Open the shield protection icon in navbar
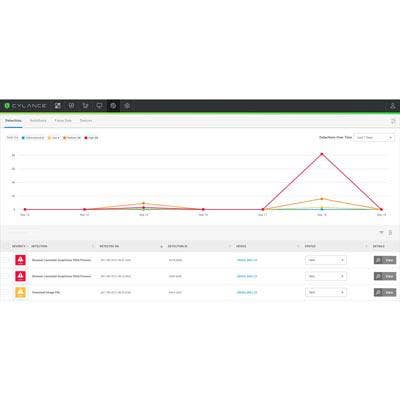 click(x=71, y=106)
